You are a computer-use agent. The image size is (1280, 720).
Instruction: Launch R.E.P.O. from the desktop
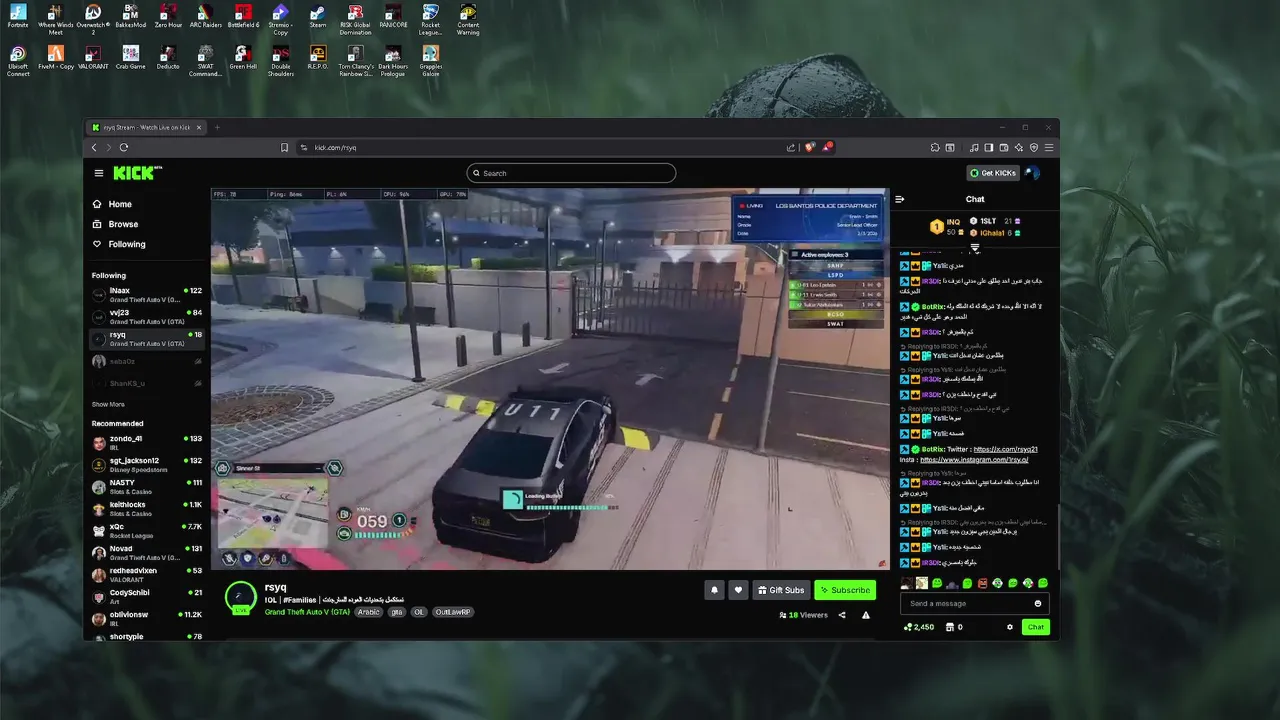coord(317,57)
